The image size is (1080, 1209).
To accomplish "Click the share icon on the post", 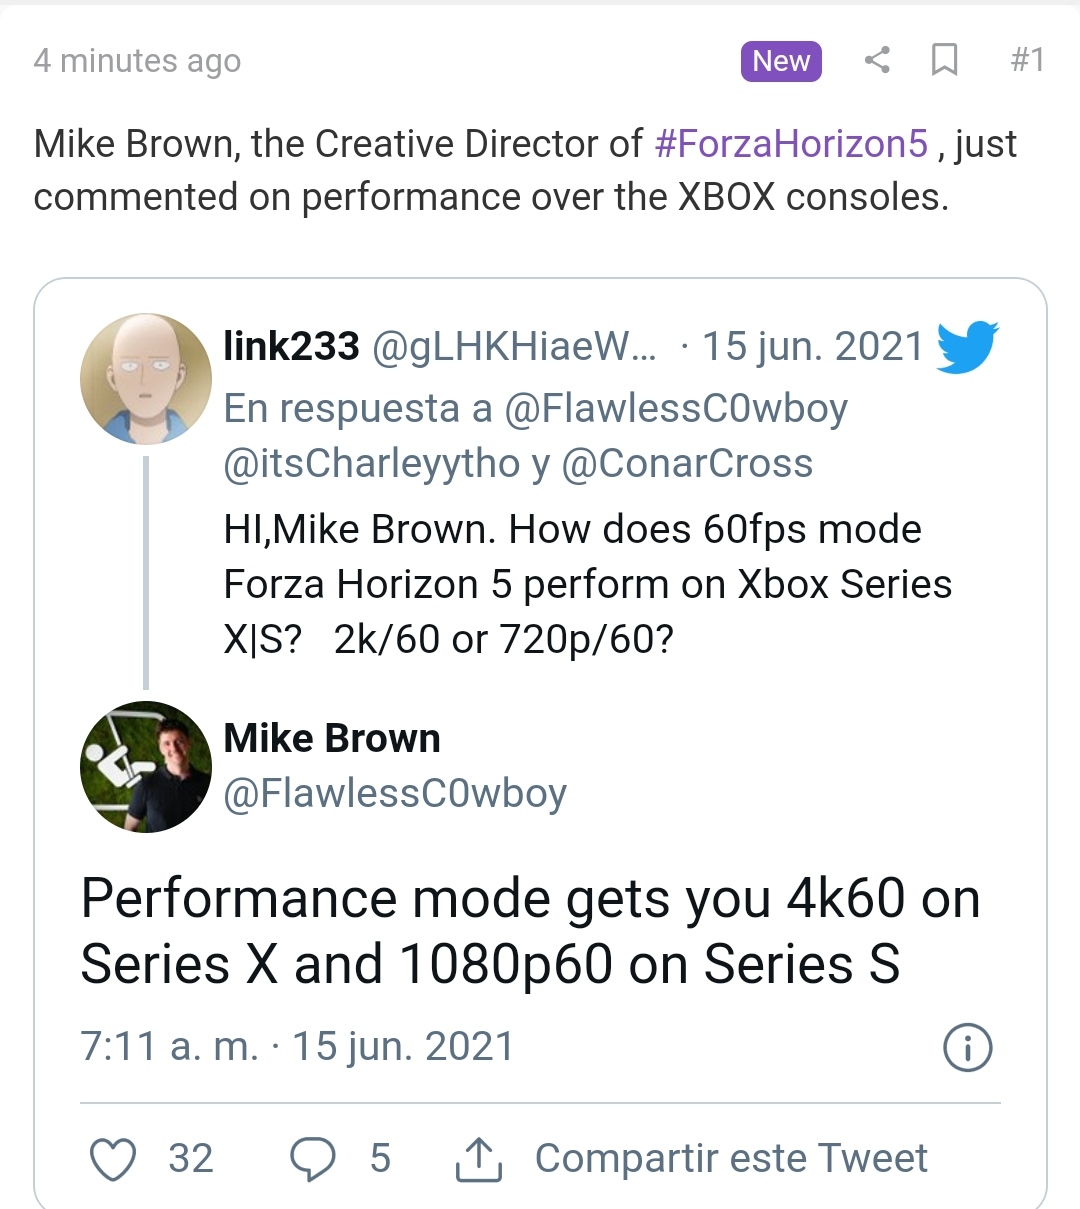I will (x=877, y=60).
